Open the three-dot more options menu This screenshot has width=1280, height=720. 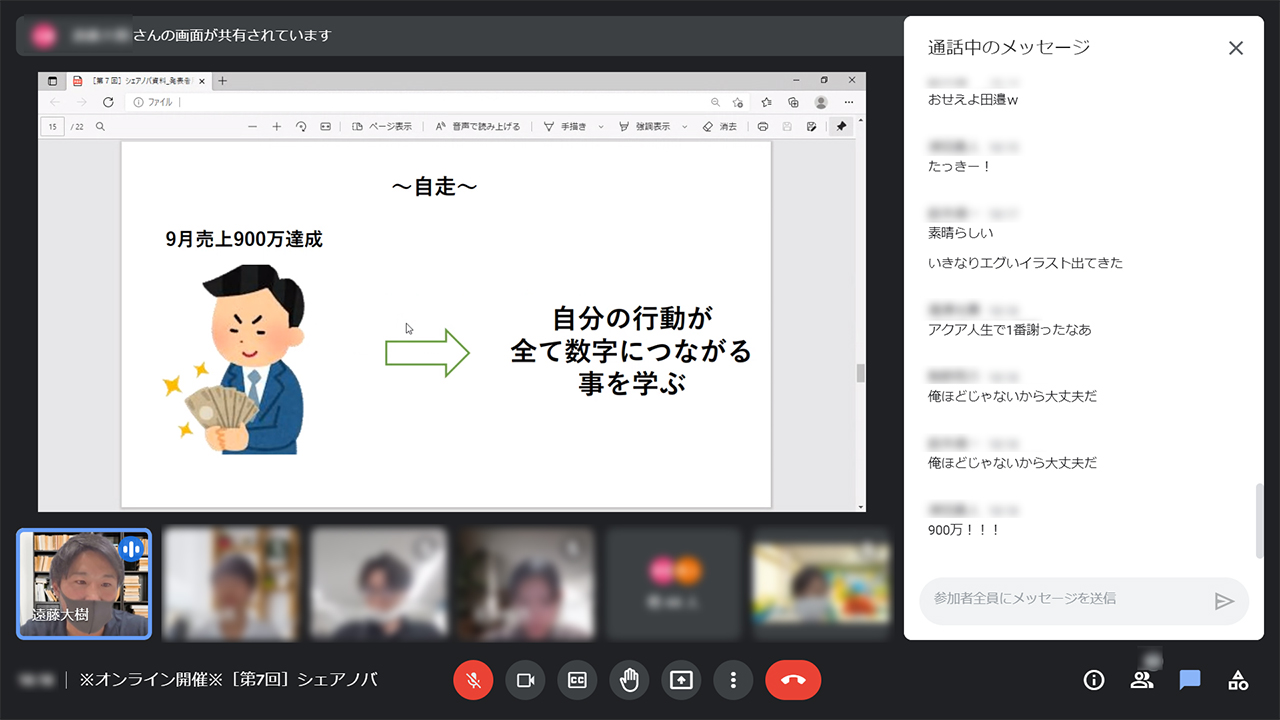[733, 680]
